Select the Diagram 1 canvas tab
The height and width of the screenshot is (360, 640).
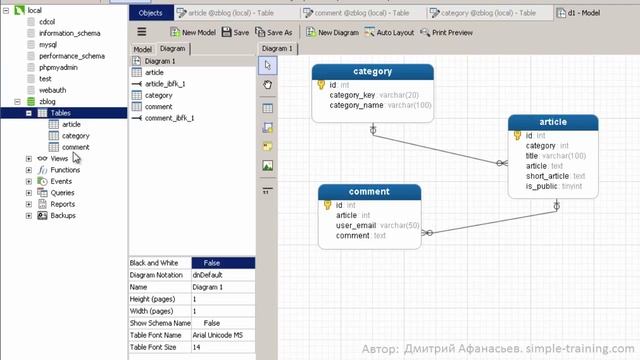click(277, 49)
